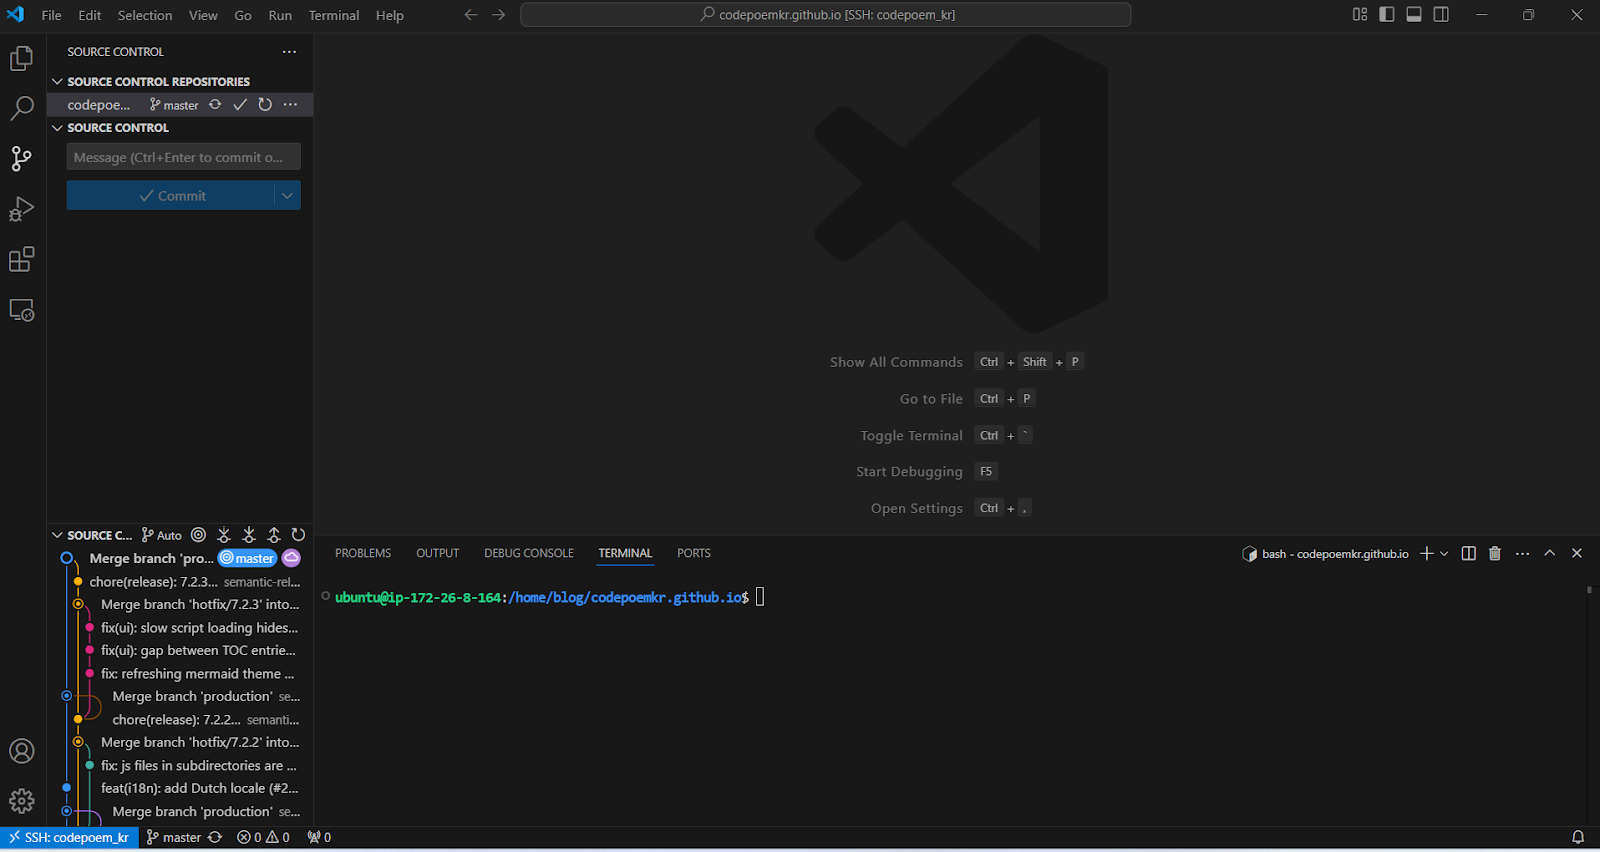The height and width of the screenshot is (852, 1600).
Task: Click the SSH: codepoem_kr remote indicator
Action: [68, 838]
